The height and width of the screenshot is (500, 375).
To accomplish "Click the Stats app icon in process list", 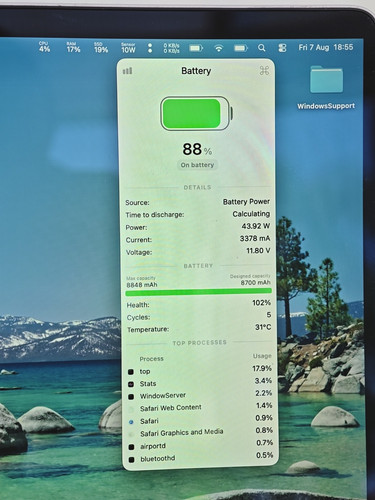I will click(x=131, y=384).
